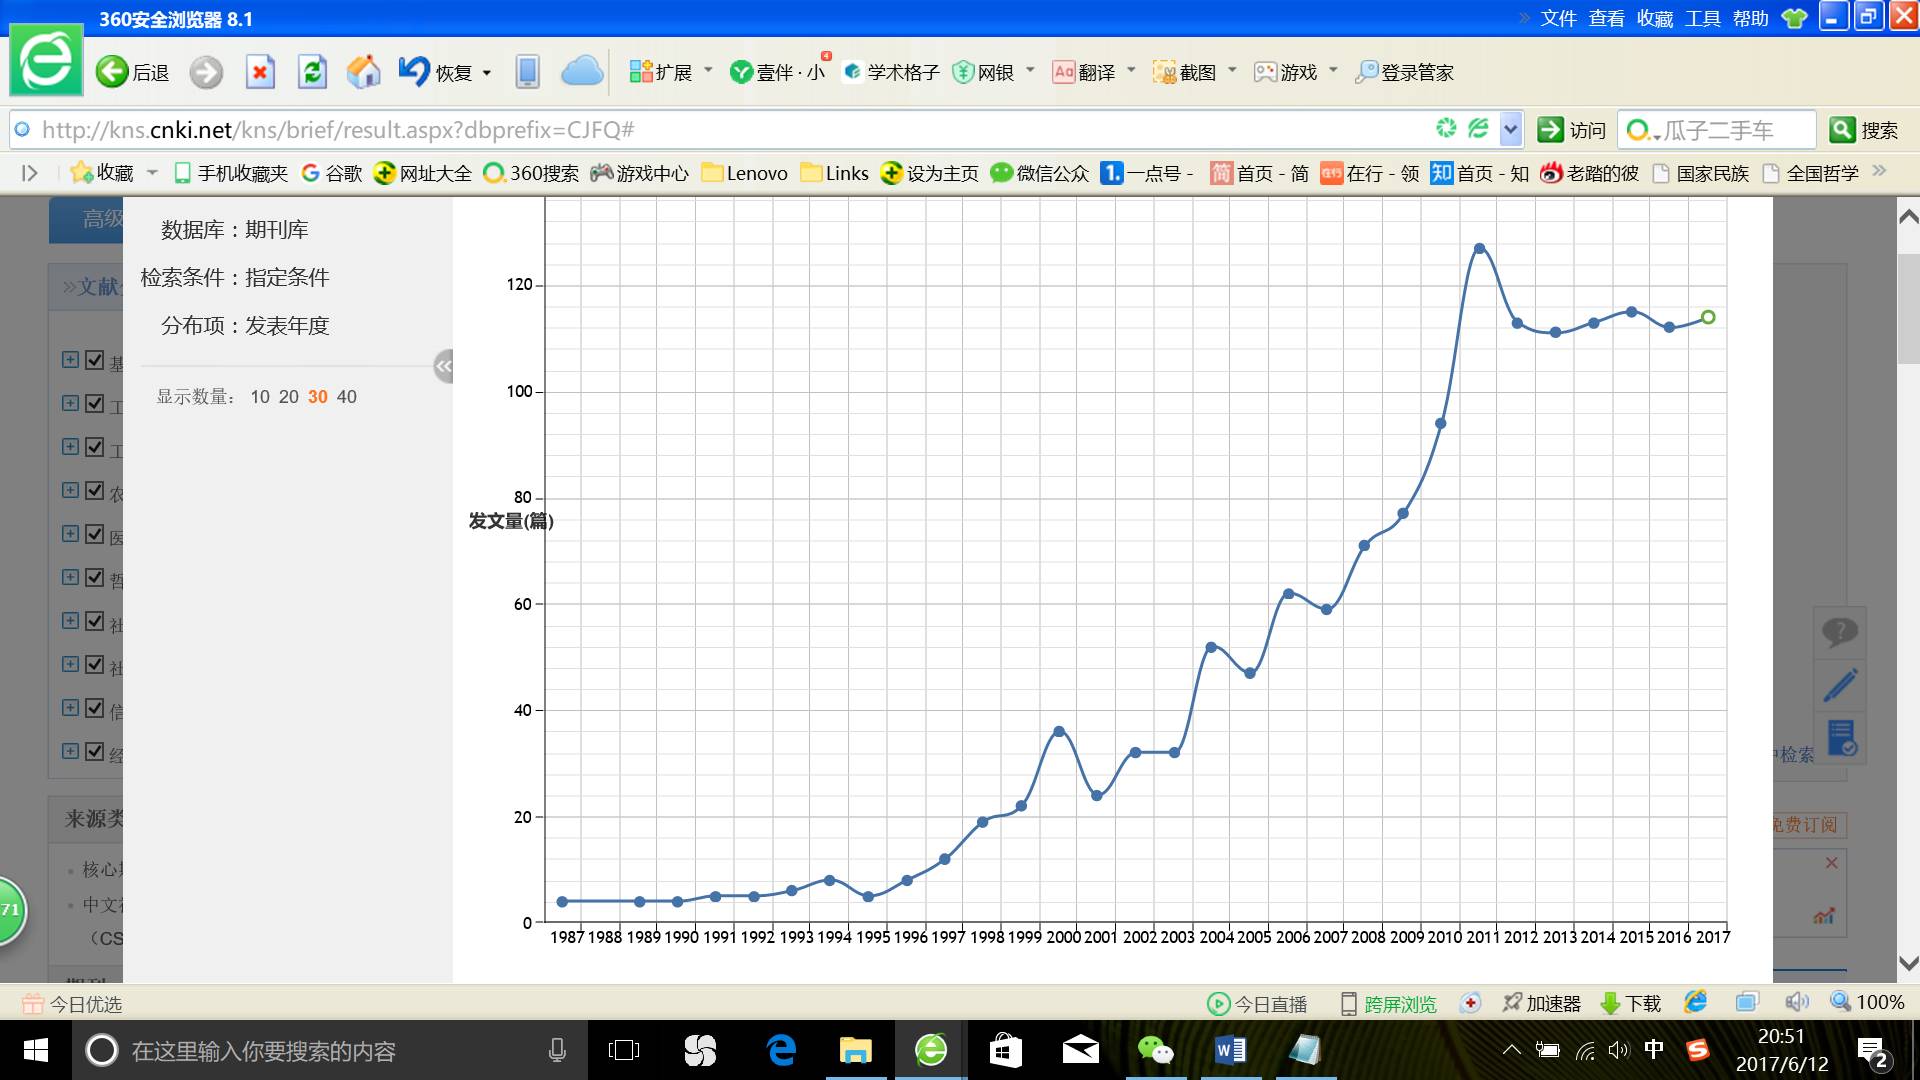Click the 访问 go button

pos(1572,130)
